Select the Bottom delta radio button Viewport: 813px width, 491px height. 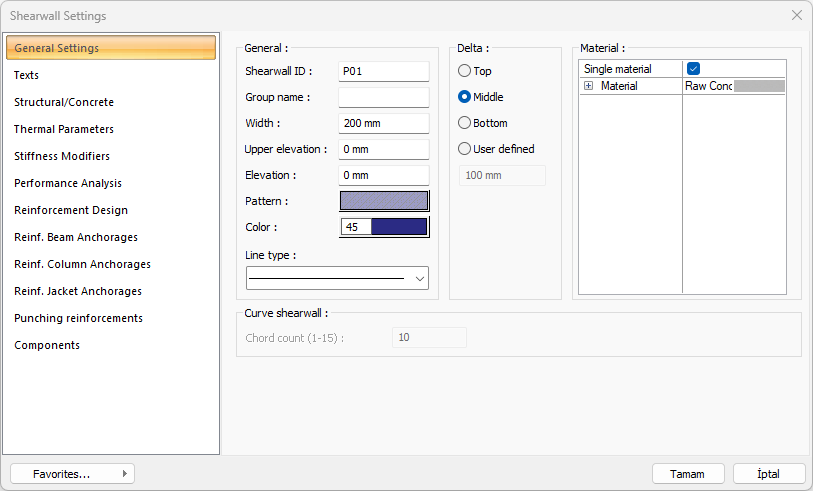pos(465,123)
